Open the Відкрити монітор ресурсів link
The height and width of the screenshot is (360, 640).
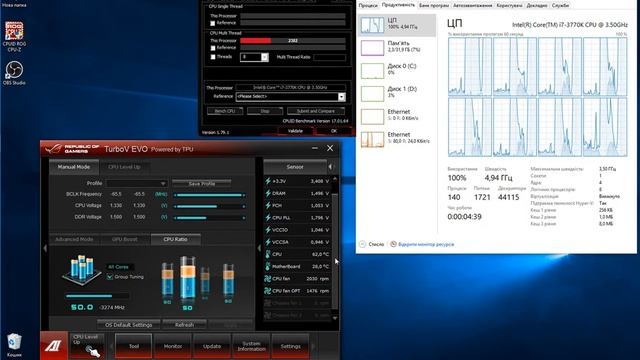pos(426,244)
